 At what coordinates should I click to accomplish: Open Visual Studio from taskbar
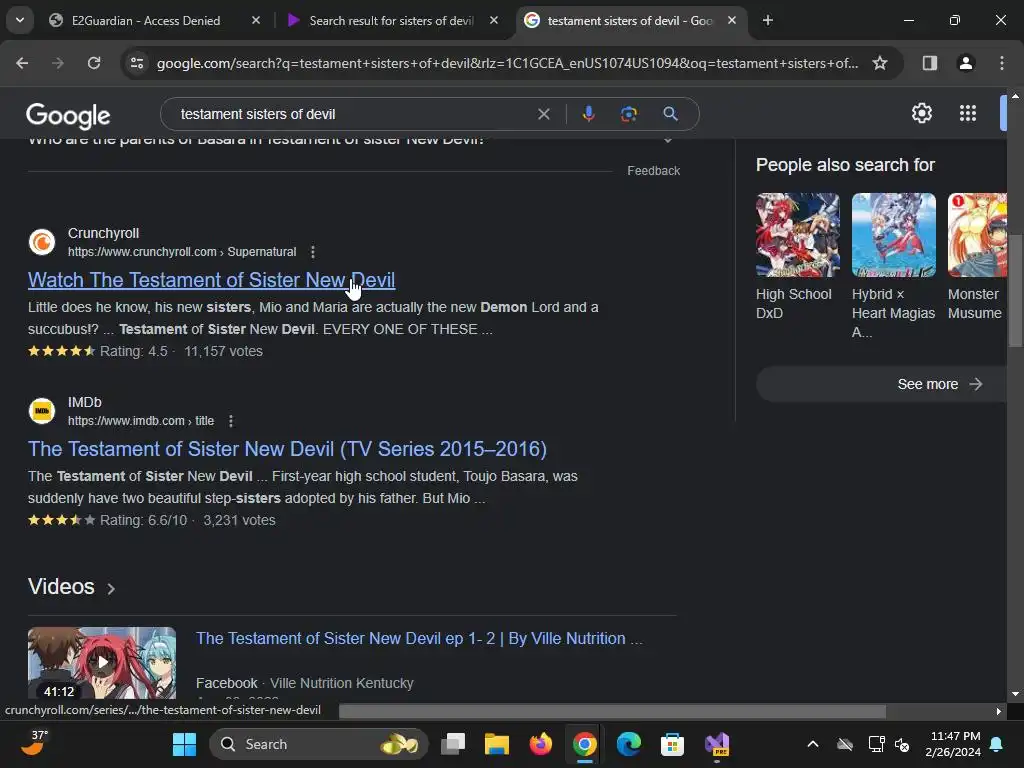[x=716, y=744]
